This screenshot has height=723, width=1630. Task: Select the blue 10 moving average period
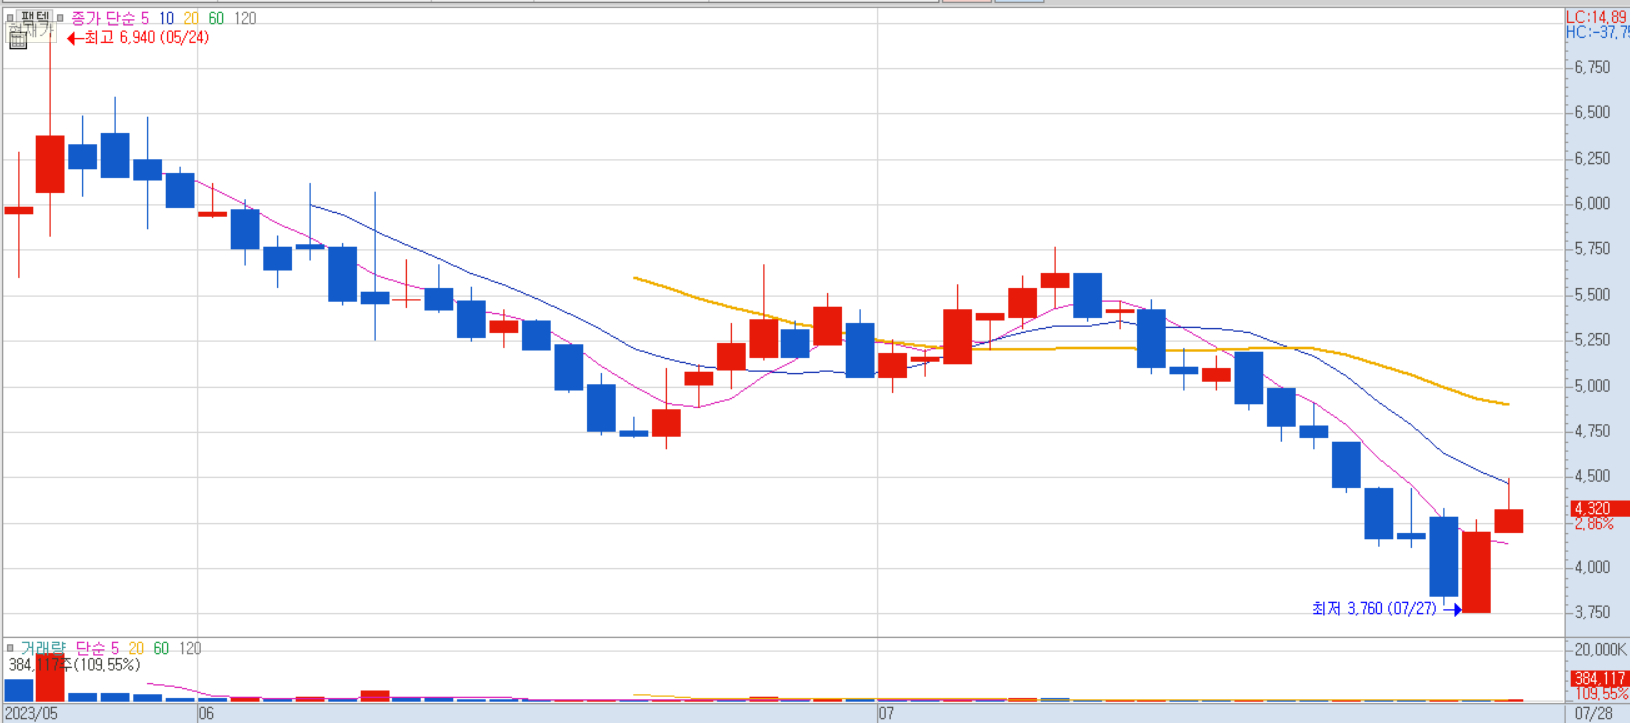tap(166, 18)
